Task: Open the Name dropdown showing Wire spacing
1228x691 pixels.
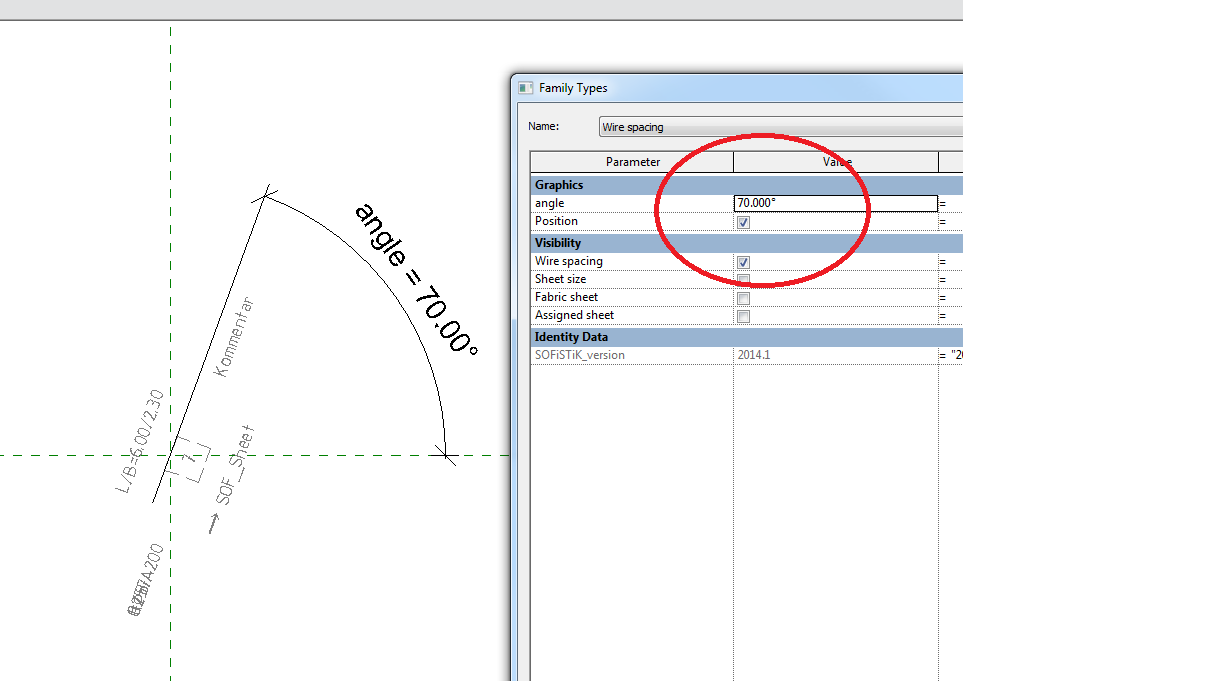Action: point(780,127)
